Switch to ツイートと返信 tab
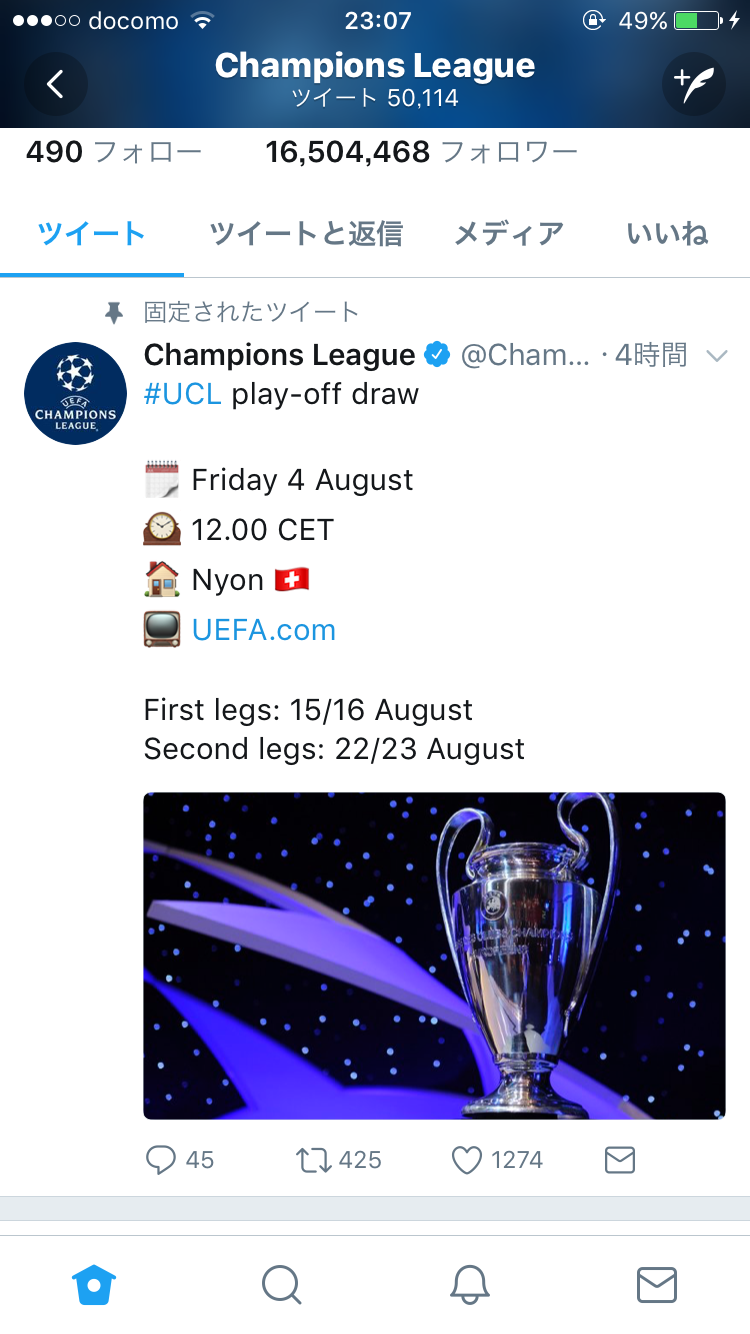The width and height of the screenshot is (750, 1334). pyautogui.click(x=306, y=234)
